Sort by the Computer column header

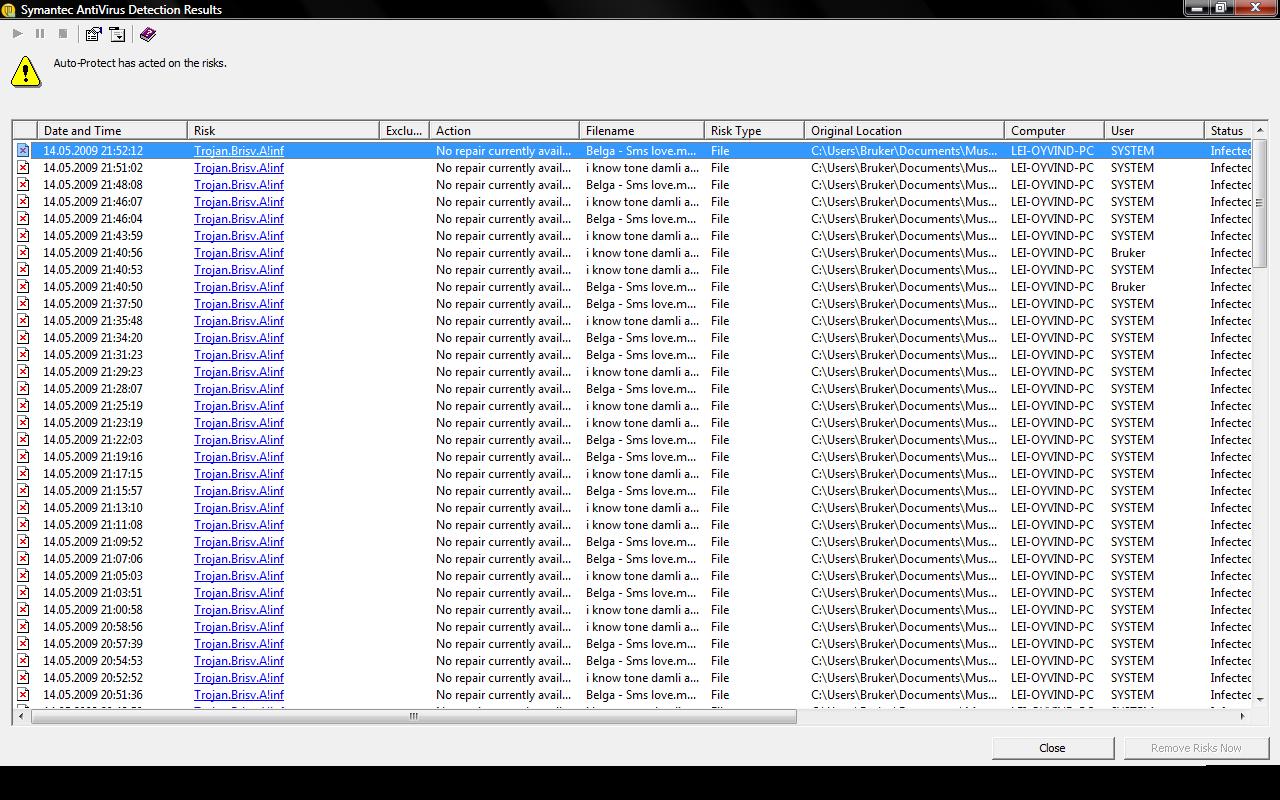click(1054, 131)
